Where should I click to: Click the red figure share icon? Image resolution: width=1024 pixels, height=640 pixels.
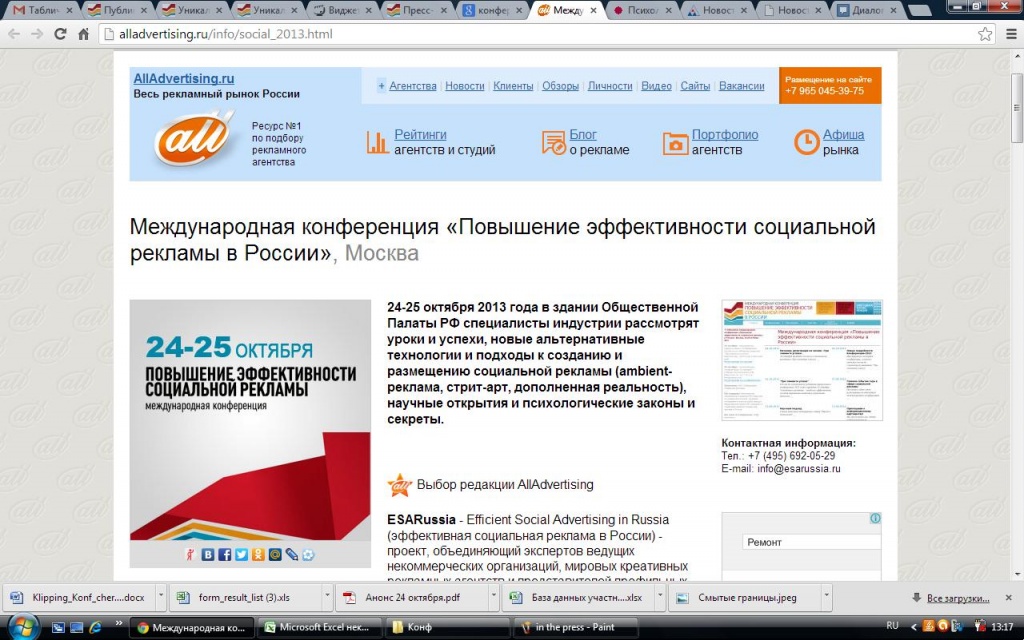[191, 554]
